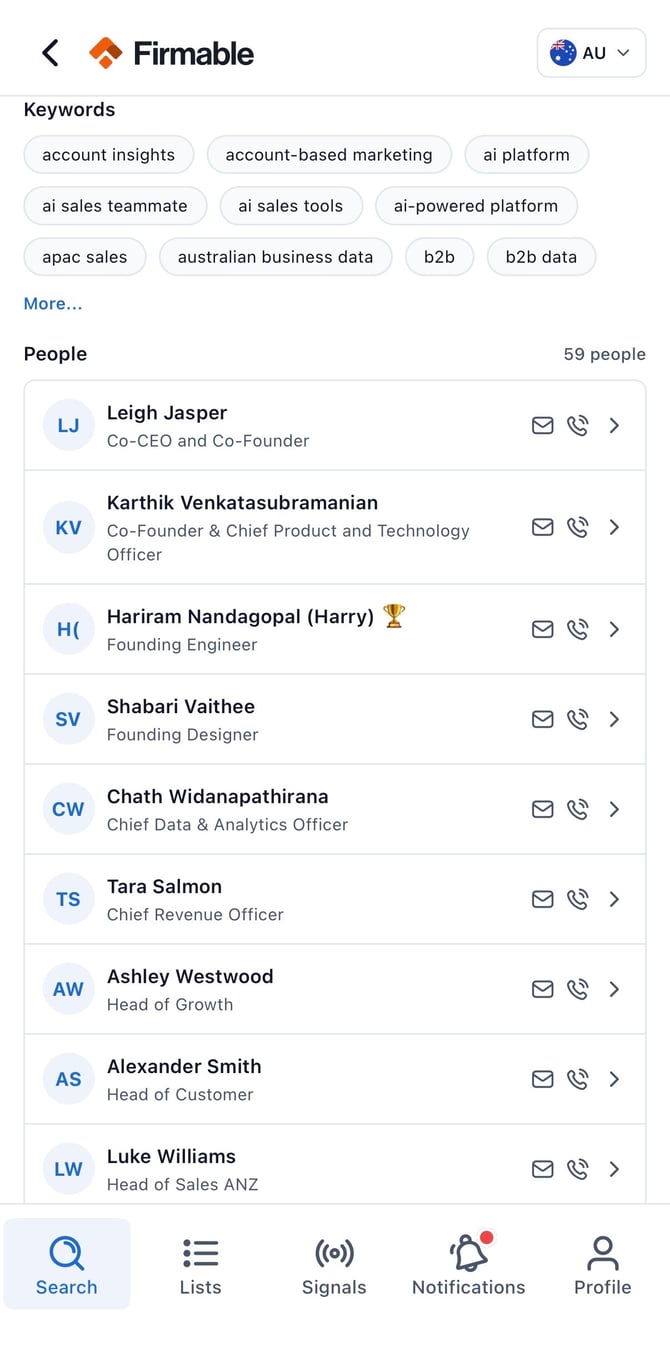
Task: Open the Profile tab
Action: pyautogui.click(x=602, y=1265)
